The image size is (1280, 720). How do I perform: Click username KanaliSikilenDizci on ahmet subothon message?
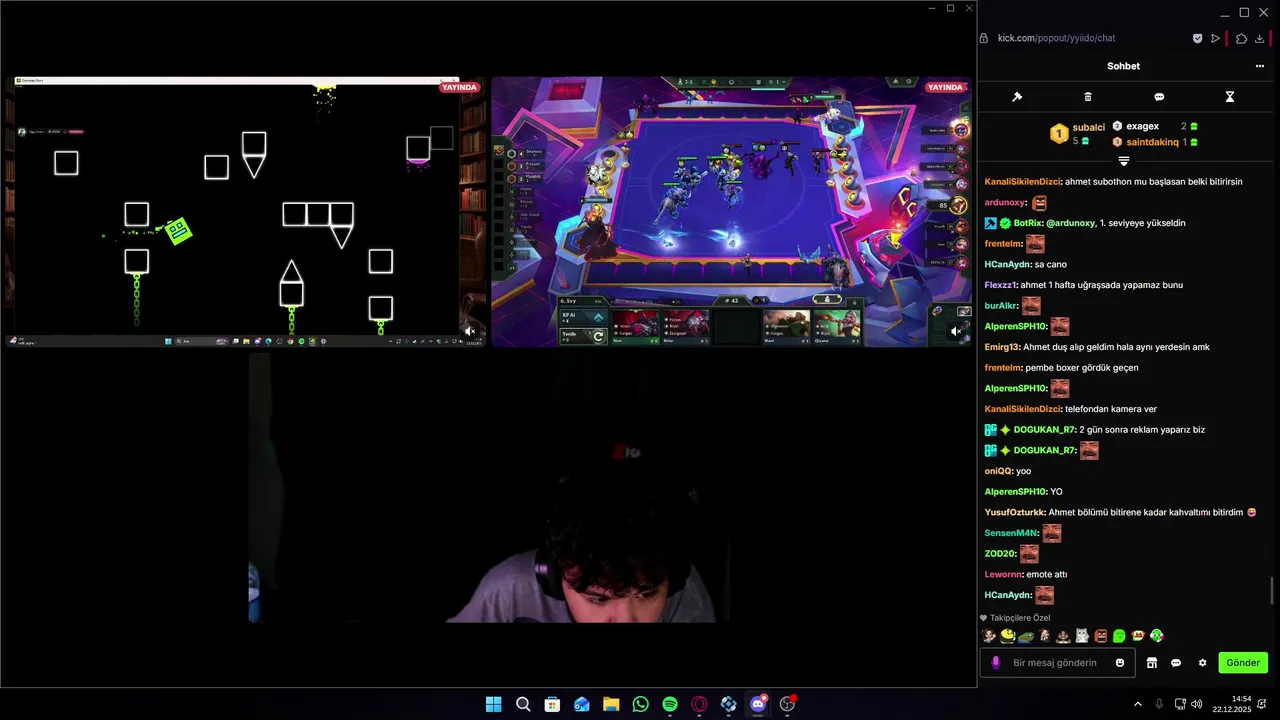(x=1022, y=181)
